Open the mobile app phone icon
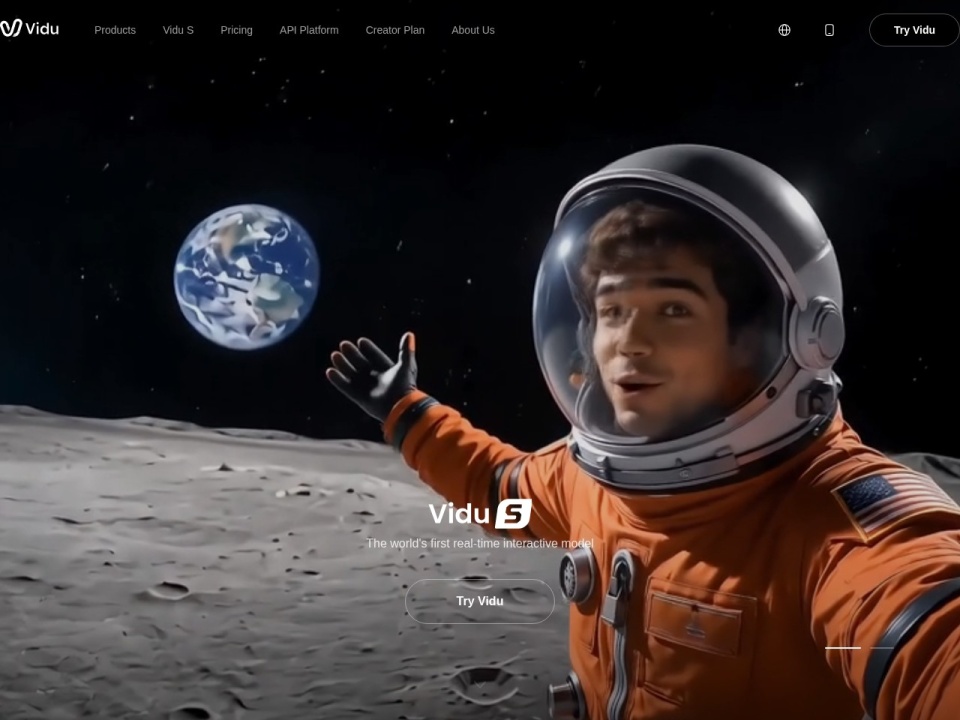 click(830, 30)
